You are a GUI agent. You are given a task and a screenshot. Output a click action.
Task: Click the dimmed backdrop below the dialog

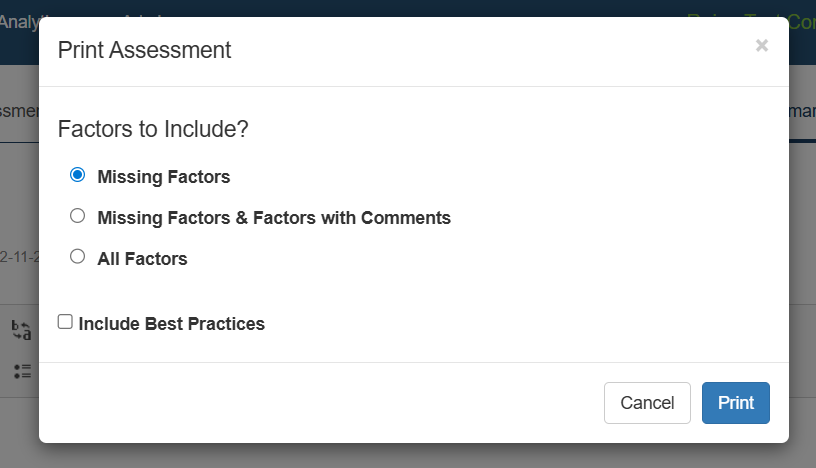pyautogui.click(x=400, y=456)
